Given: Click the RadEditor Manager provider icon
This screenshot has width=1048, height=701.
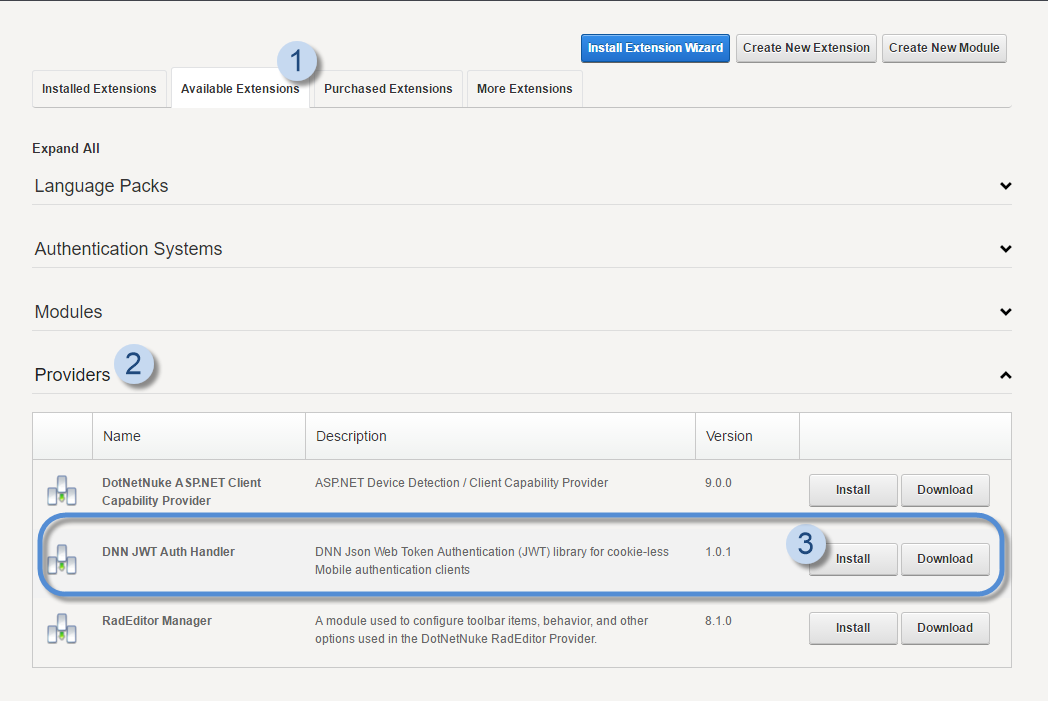Looking at the screenshot, I should 61,629.
